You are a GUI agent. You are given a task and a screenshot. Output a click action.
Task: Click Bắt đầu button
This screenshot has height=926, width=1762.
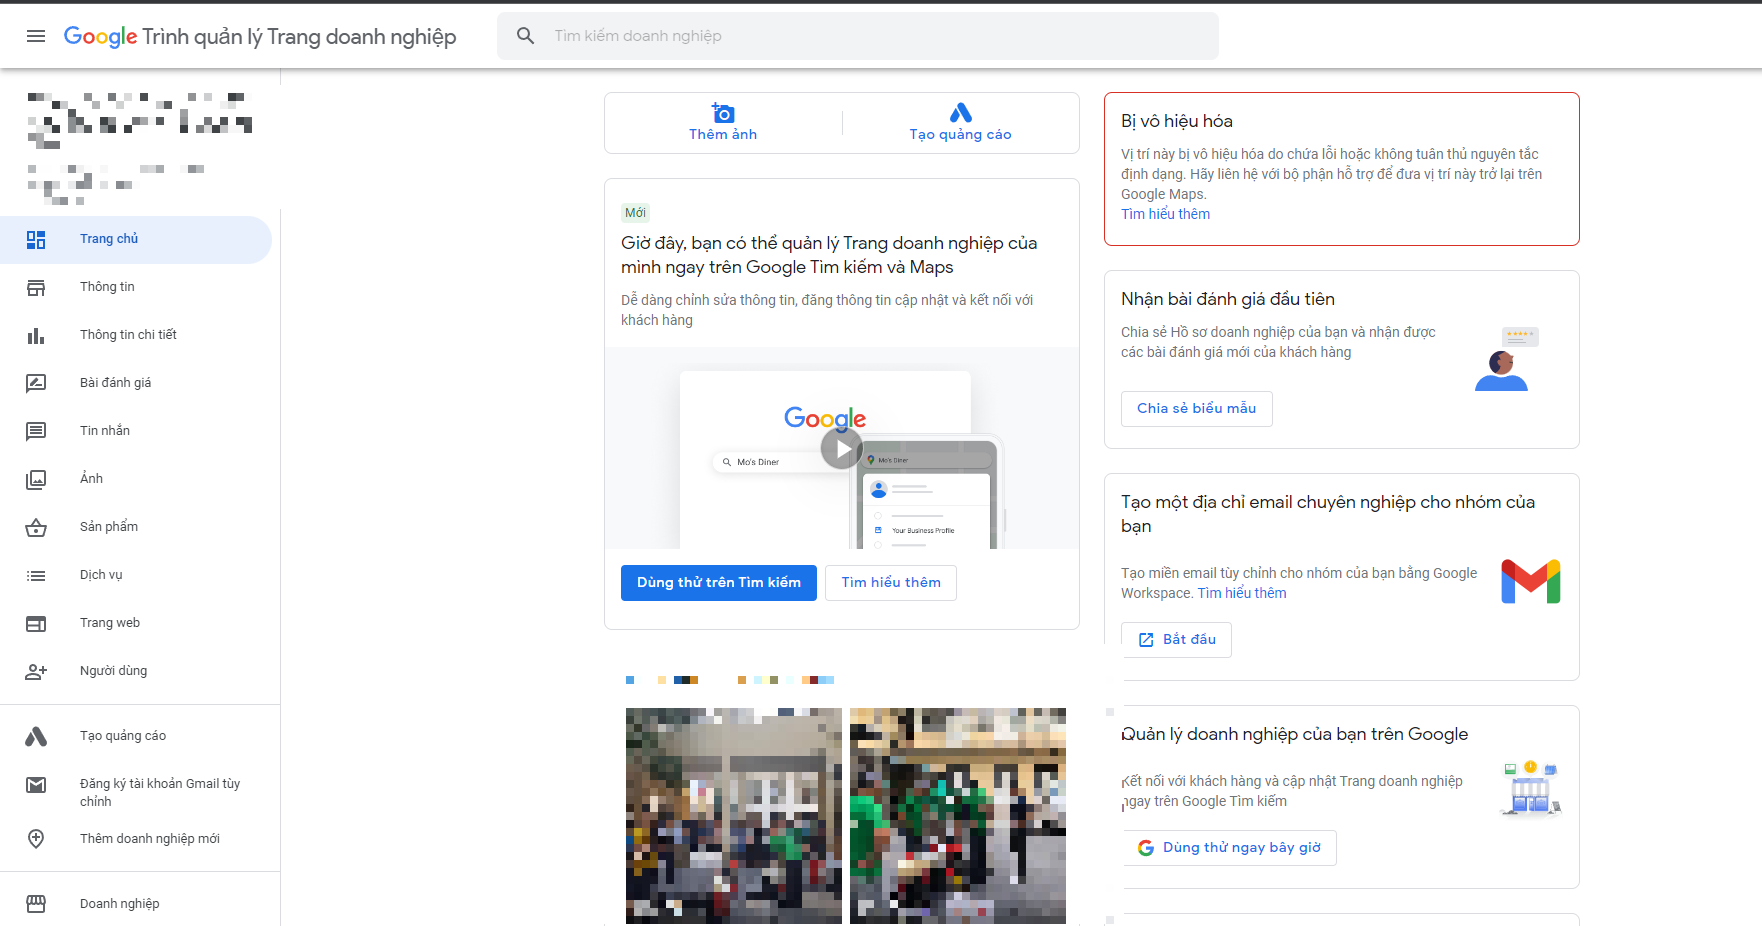(1176, 640)
